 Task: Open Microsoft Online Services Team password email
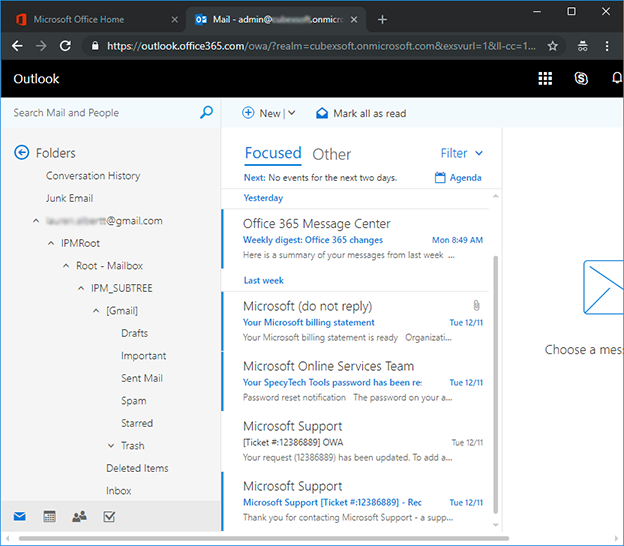point(356,381)
